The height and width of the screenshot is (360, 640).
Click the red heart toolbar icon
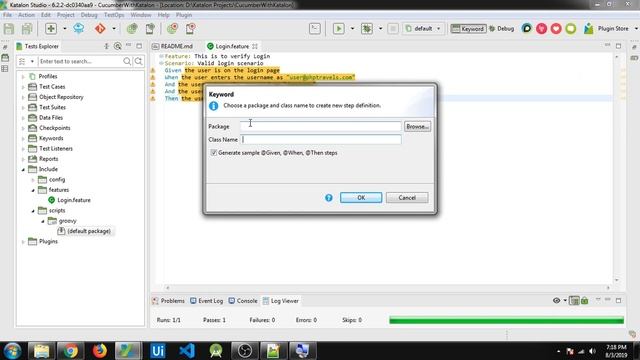click(x=556, y=29)
